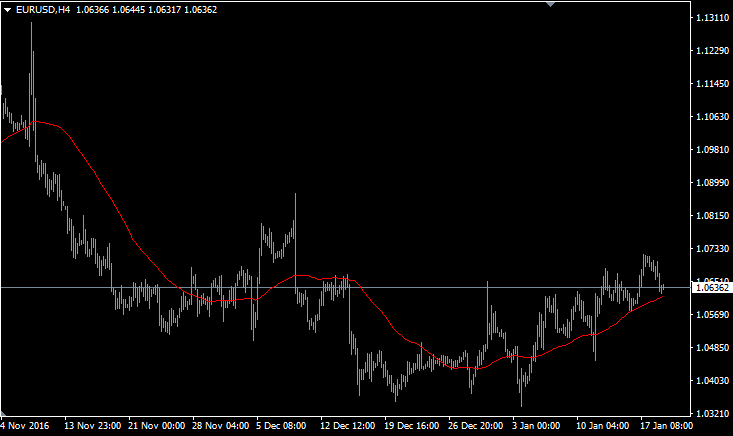
Task: Click price level 1.04850 on scale
Action: (x=712, y=348)
